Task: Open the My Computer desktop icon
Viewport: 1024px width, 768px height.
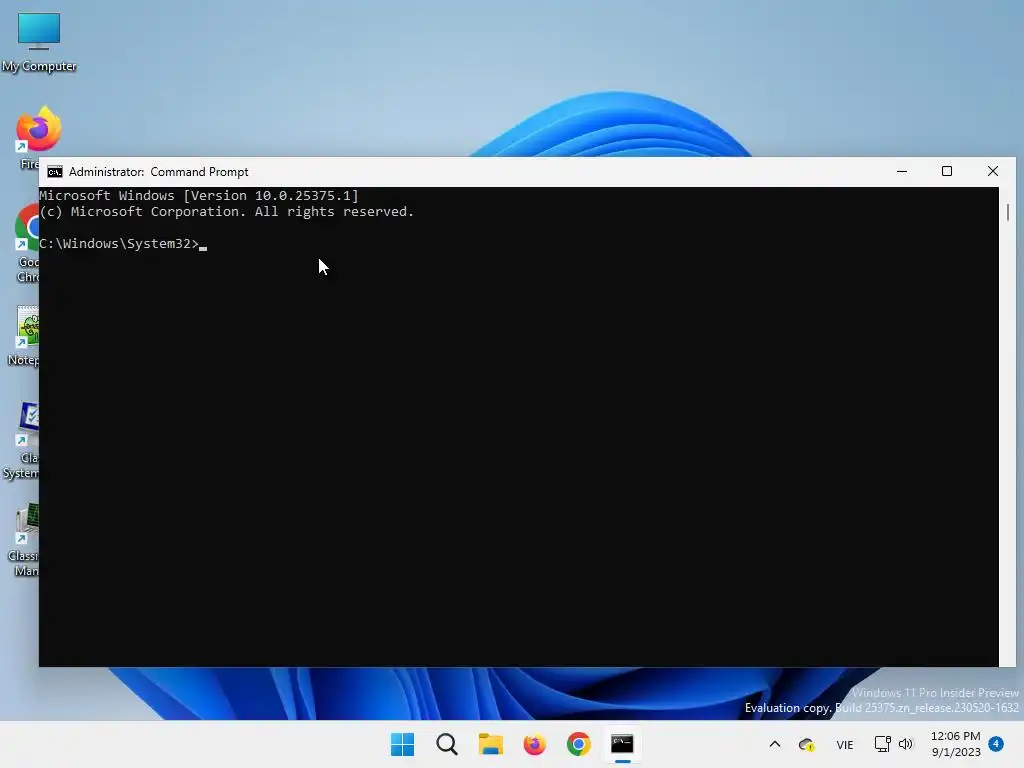Action: [39, 42]
